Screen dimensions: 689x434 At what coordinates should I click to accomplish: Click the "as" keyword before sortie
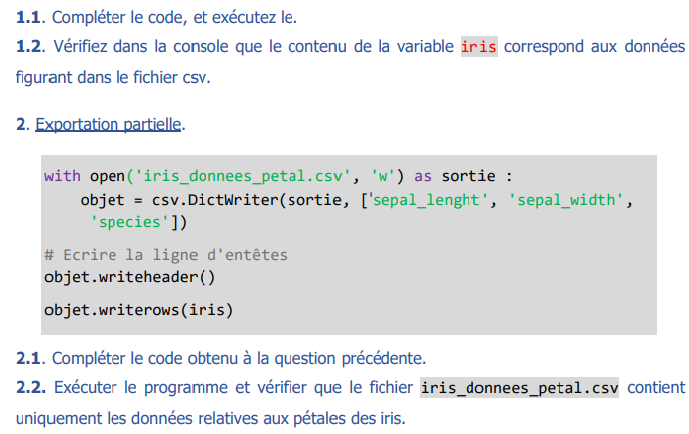pyautogui.click(x=422, y=176)
